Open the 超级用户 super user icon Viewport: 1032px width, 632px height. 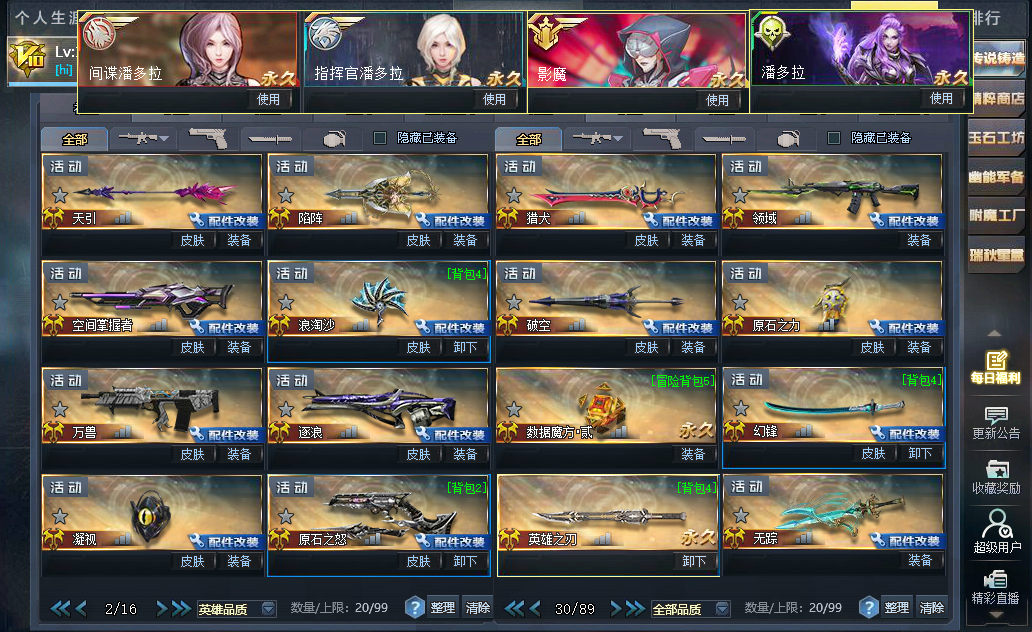pos(996,532)
